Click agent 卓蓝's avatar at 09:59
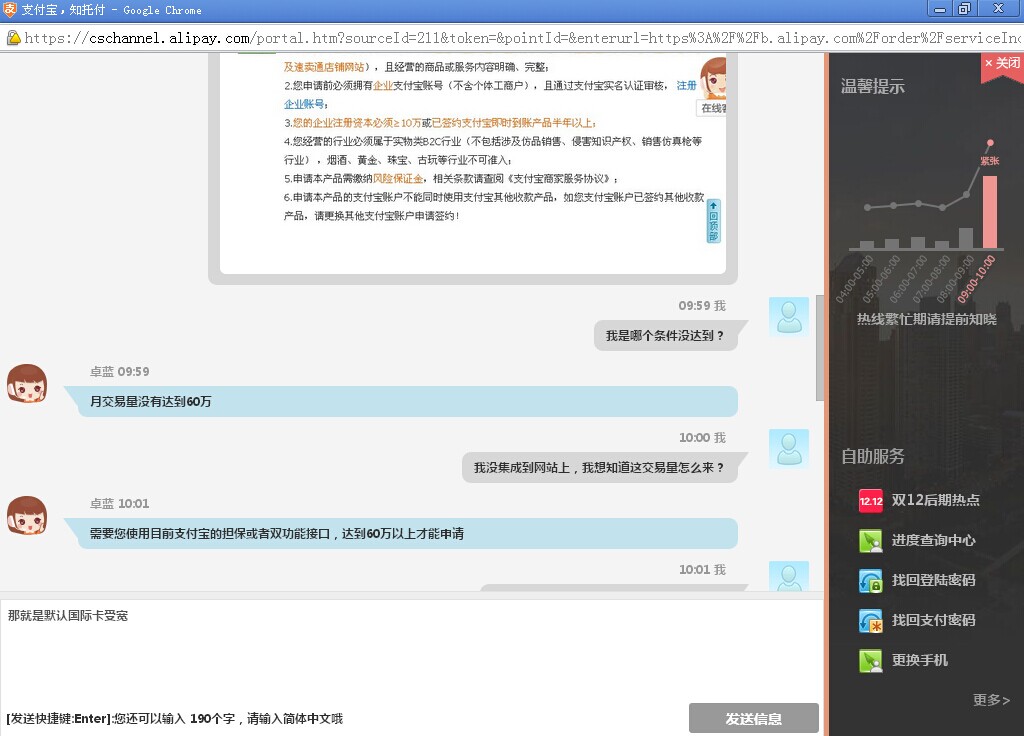 27,384
